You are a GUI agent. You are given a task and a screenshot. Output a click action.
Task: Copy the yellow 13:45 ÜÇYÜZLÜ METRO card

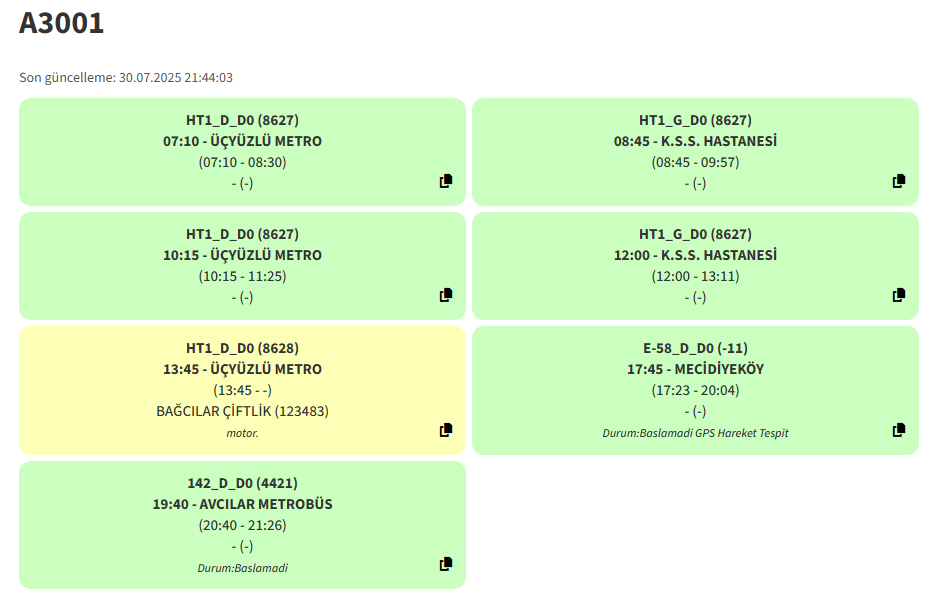pyautogui.click(x=445, y=430)
